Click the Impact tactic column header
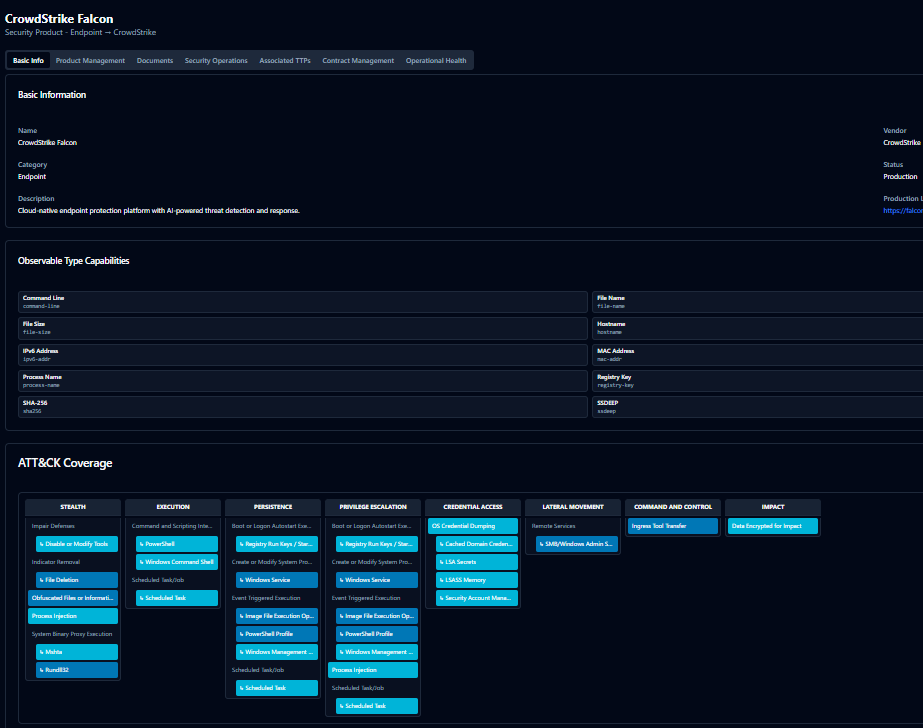923x728 pixels. click(x=773, y=507)
